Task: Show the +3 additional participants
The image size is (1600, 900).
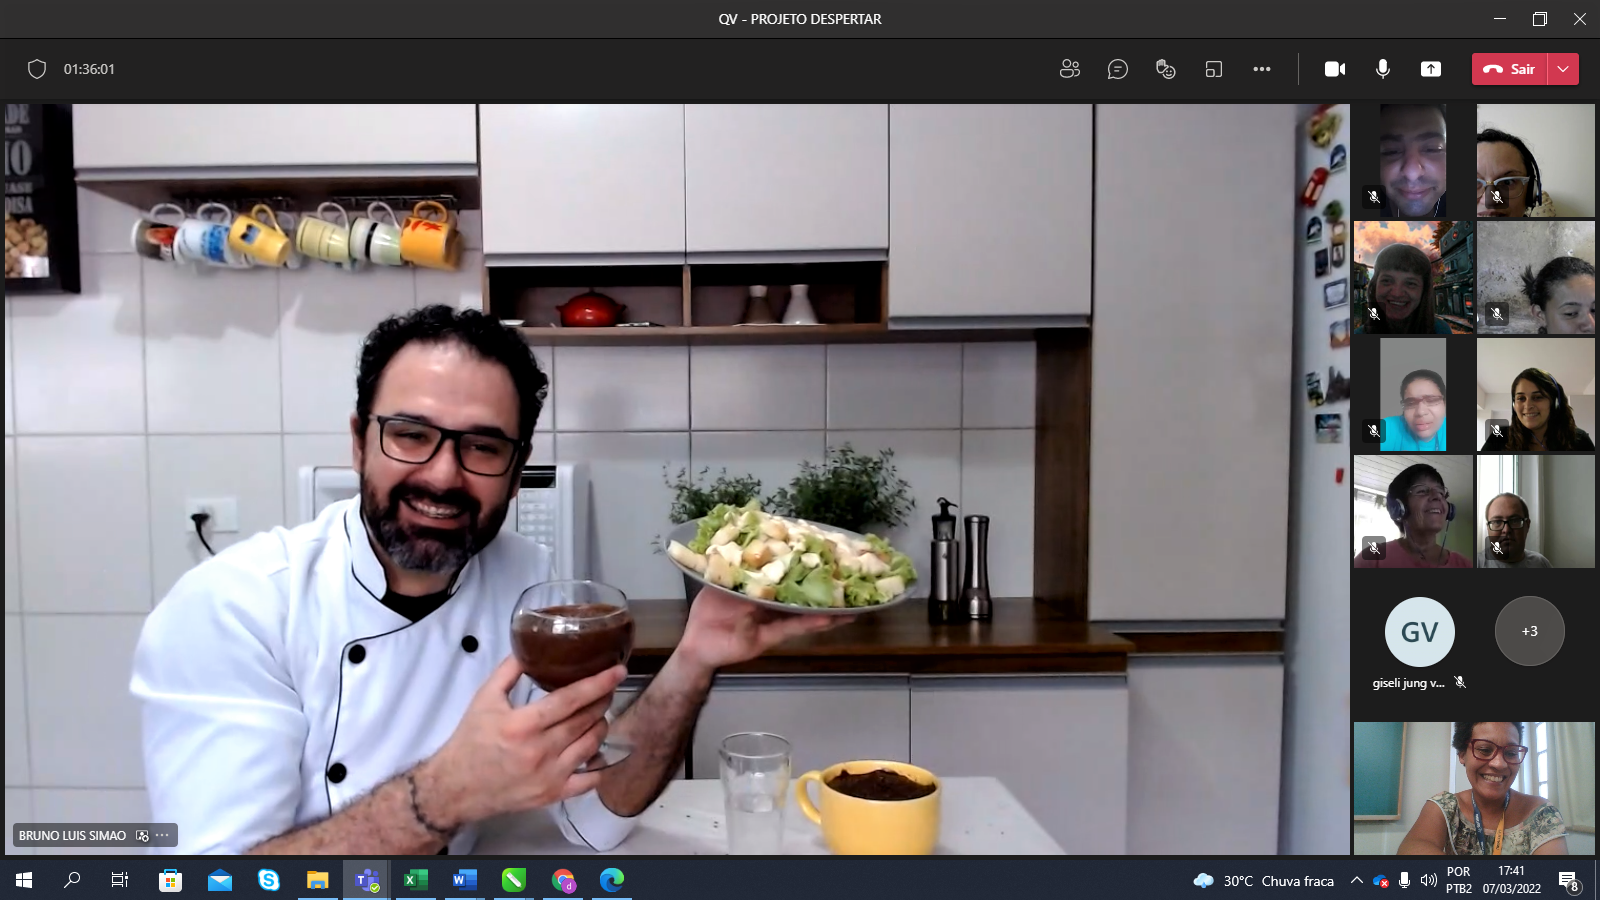Action: [1529, 631]
